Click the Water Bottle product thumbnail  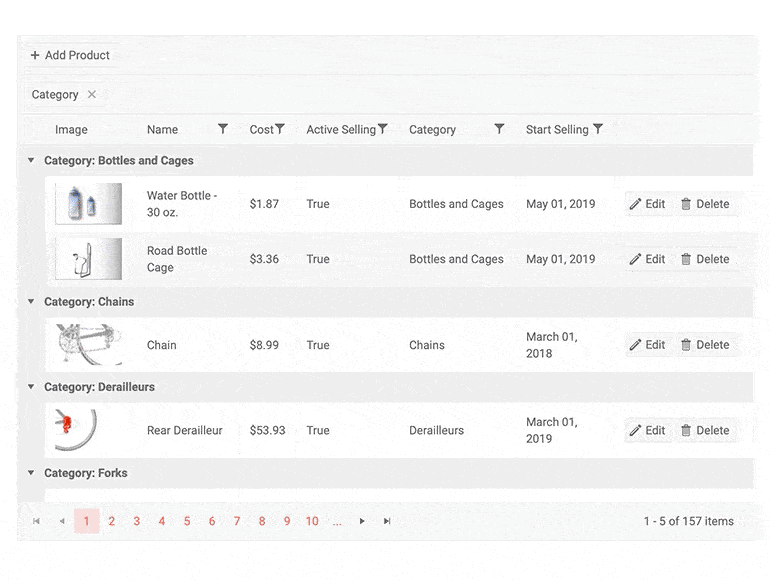(88, 204)
